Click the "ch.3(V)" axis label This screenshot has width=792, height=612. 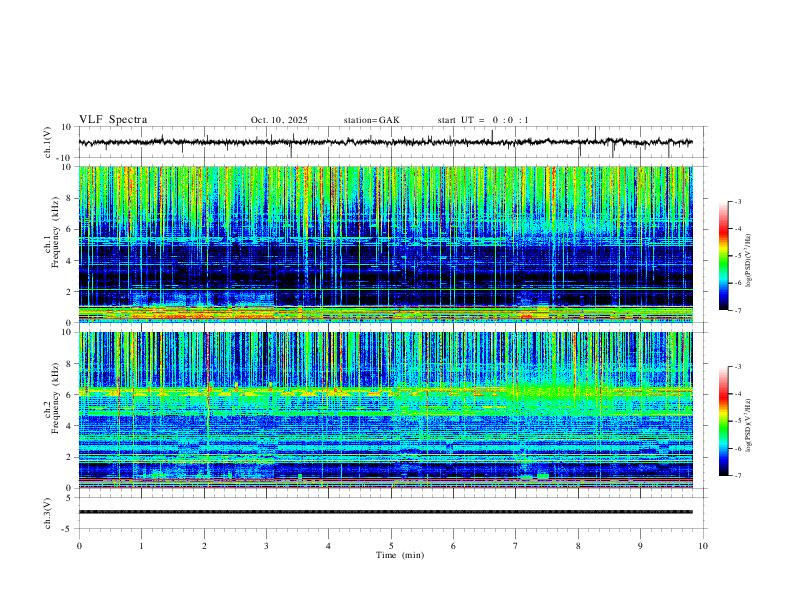coord(48,513)
